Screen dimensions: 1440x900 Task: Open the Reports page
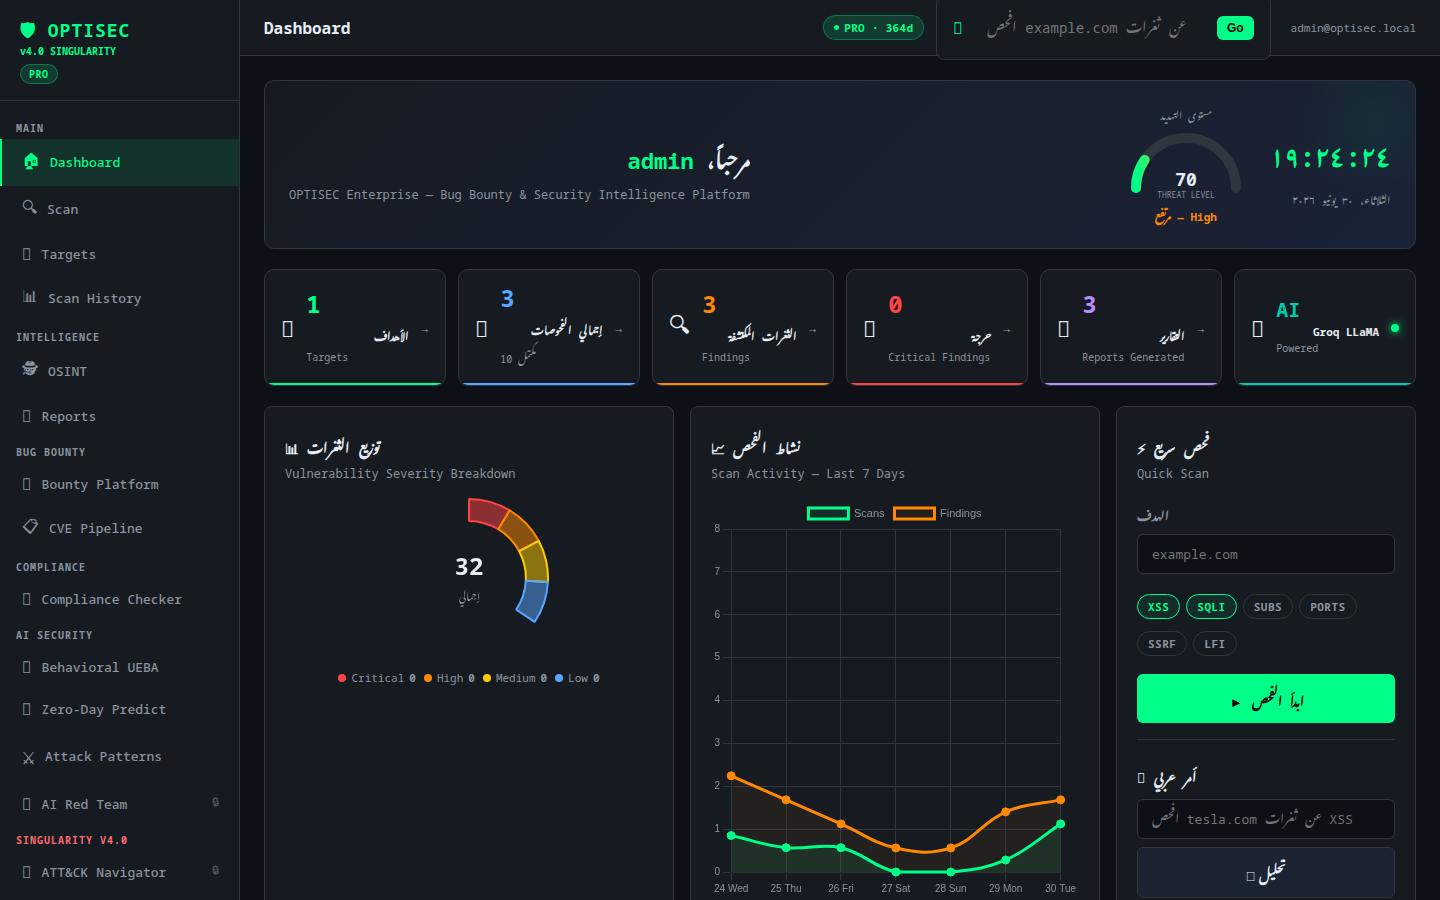[120, 416]
